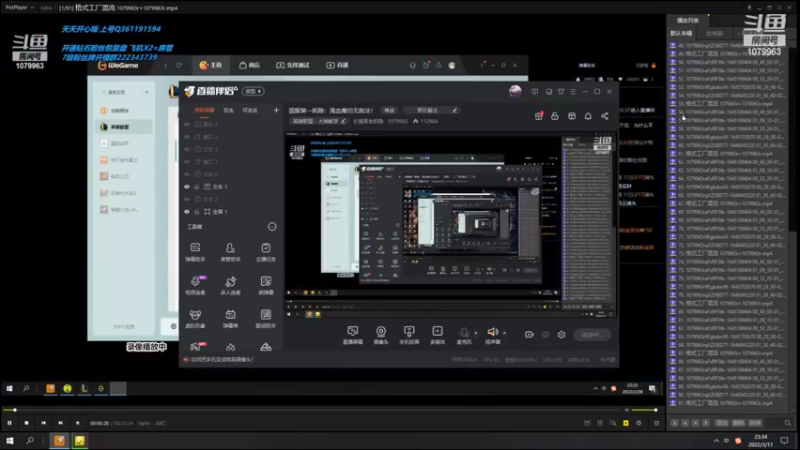Click the 麦克风 microphone icon
This screenshot has height=450, width=800.
pos(464,333)
